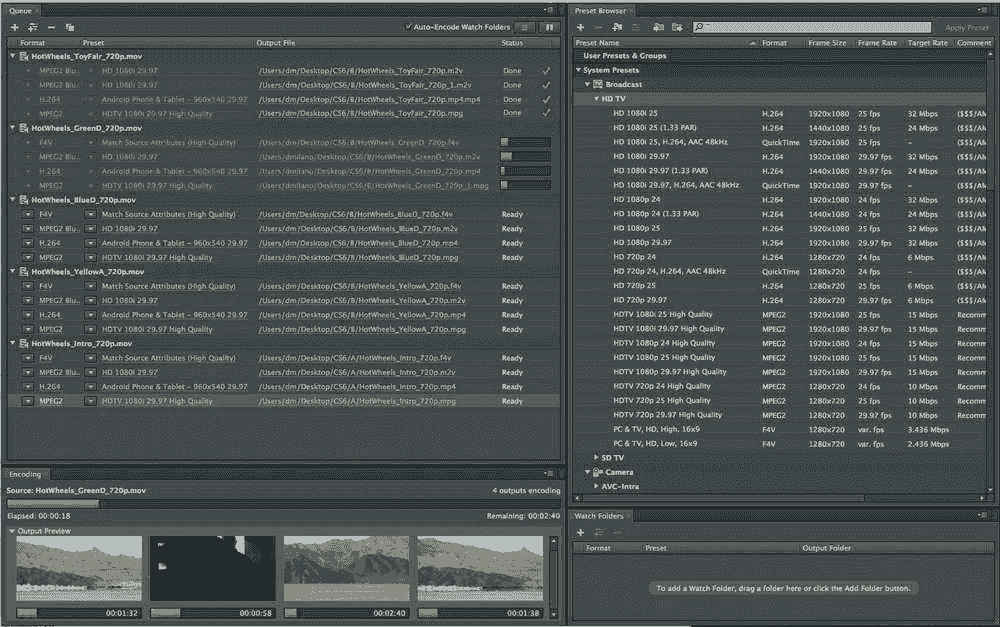Click the Export Preset icon in Preset Browser
Image resolution: width=1000 pixels, height=627 pixels.
pyautogui.click(x=676, y=27)
